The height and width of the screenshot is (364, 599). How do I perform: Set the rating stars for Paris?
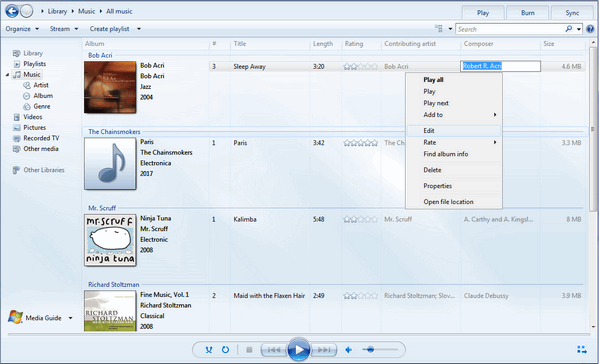tap(360, 143)
